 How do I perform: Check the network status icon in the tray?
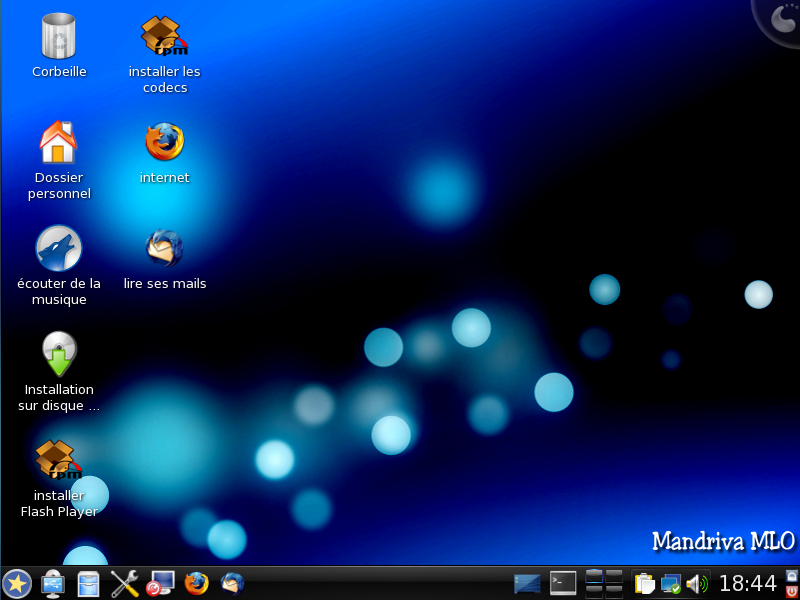[671, 583]
